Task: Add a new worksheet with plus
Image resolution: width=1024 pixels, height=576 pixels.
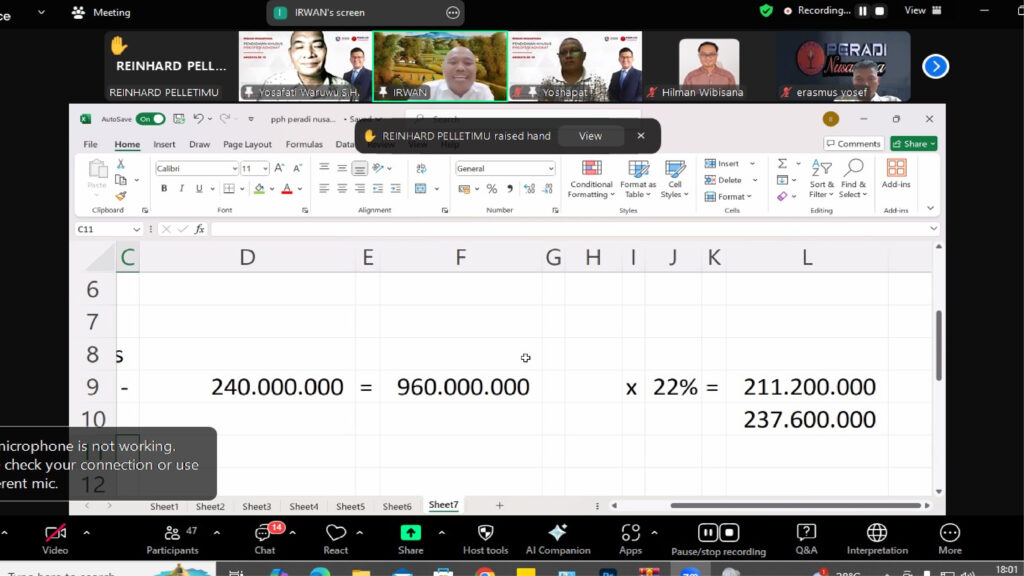Action: click(500, 505)
